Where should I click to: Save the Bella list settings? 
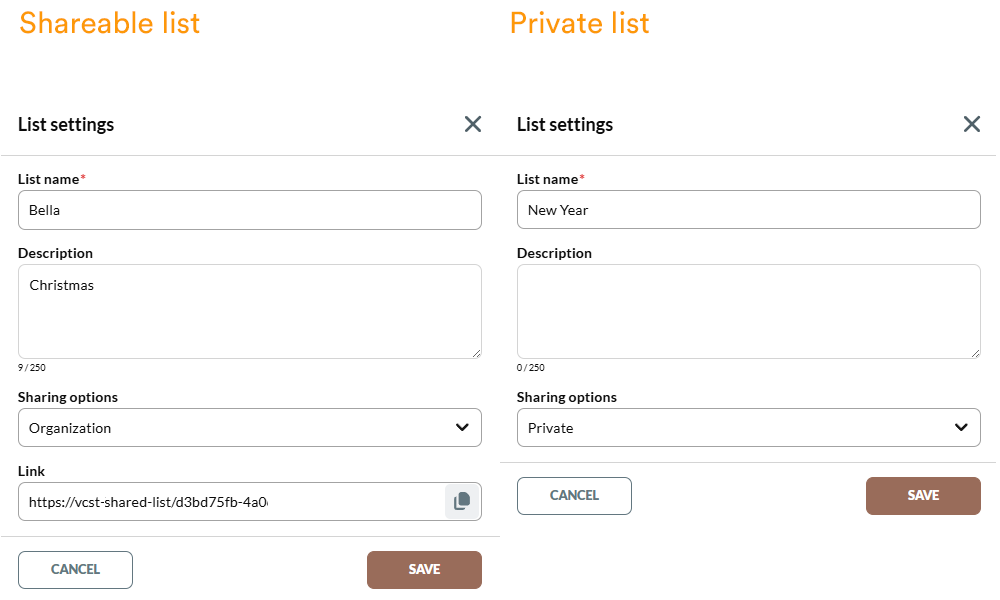(424, 570)
